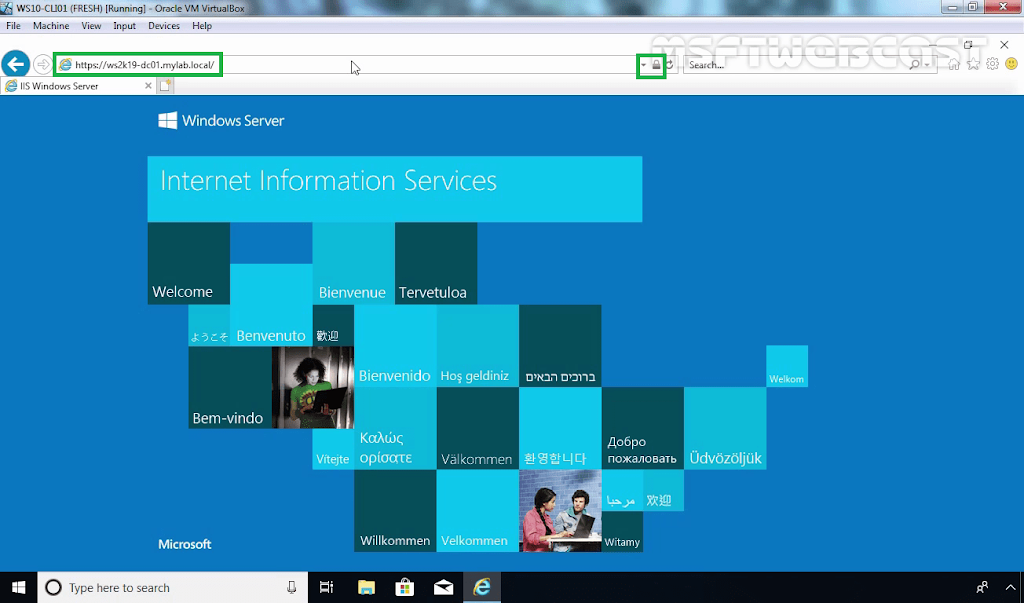Viewport: 1024px width, 603px height.
Task: Open the VirtualBox Devices menu
Action: pyautogui.click(x=164, y=25)
